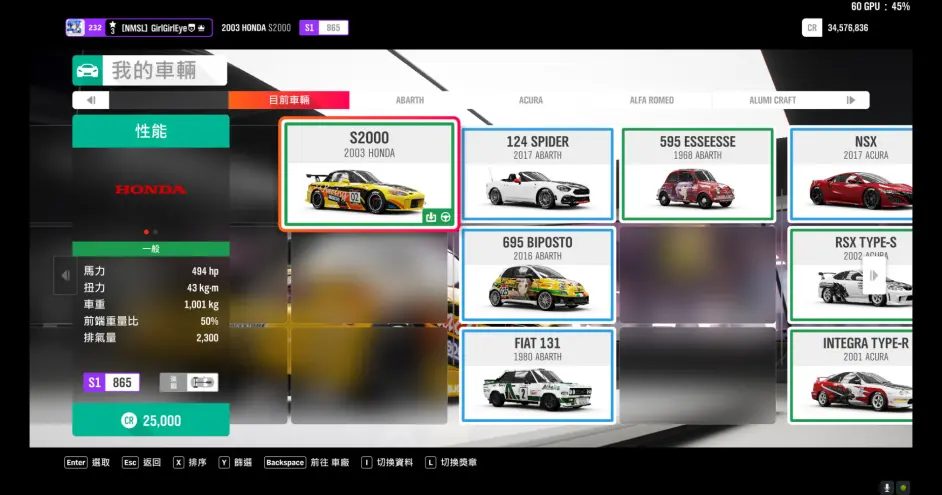This screenshot has height=495, width=942.
Task: Click the S1 865 class badge in stats panel
Action: pyautogui.click(x=111, y=382)
